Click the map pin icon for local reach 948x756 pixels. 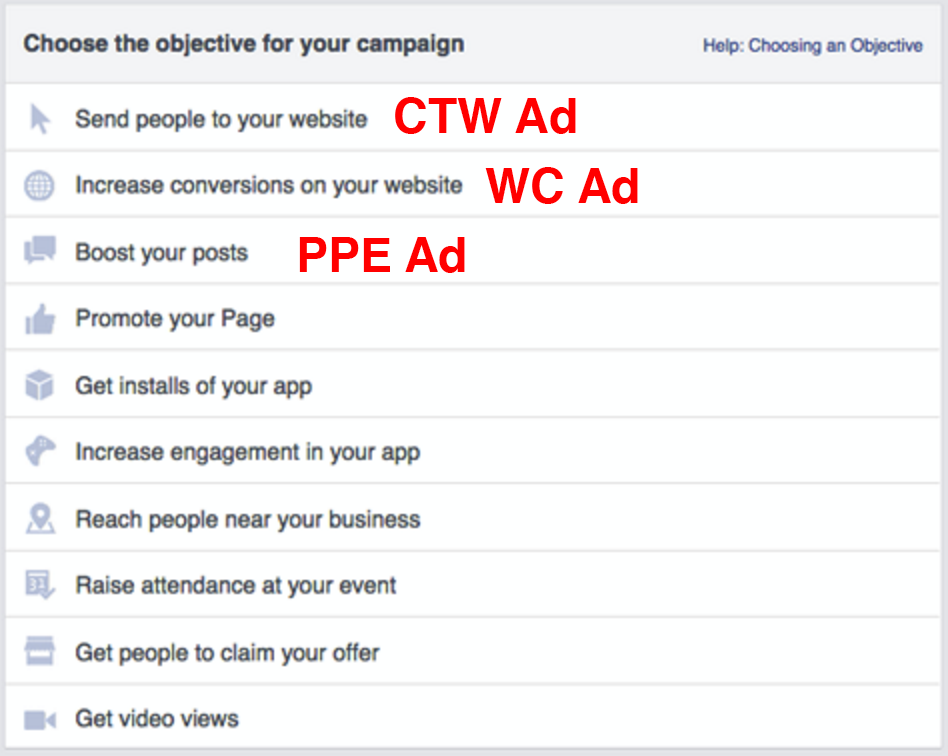pyautogui.click(x=40, y=518)
